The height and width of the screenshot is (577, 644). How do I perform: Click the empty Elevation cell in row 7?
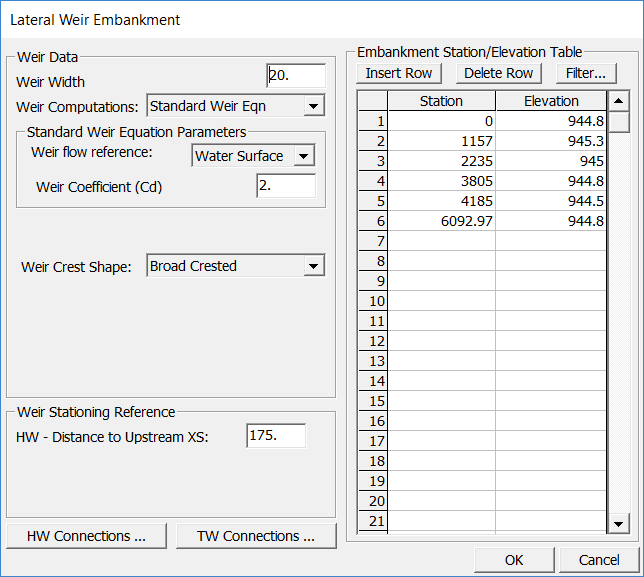pyautogui.click(x=551, y=241)
